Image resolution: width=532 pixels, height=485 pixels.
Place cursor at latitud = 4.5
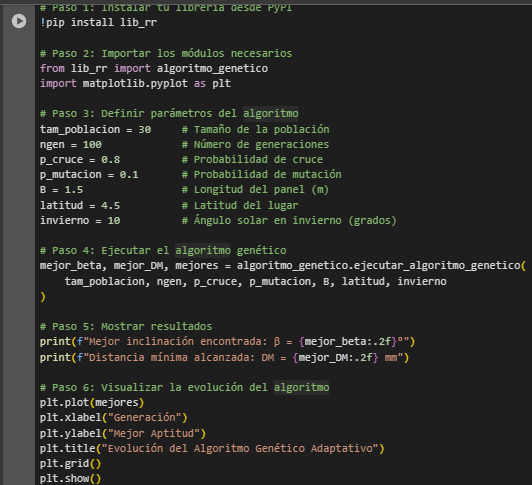pyautogui.click(x=80, y=205)
